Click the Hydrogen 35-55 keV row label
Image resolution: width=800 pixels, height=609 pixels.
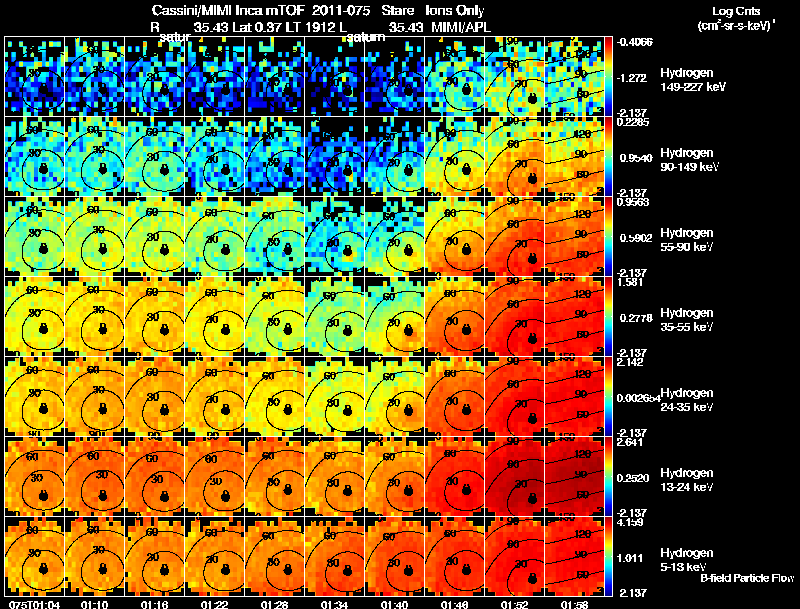686,320
